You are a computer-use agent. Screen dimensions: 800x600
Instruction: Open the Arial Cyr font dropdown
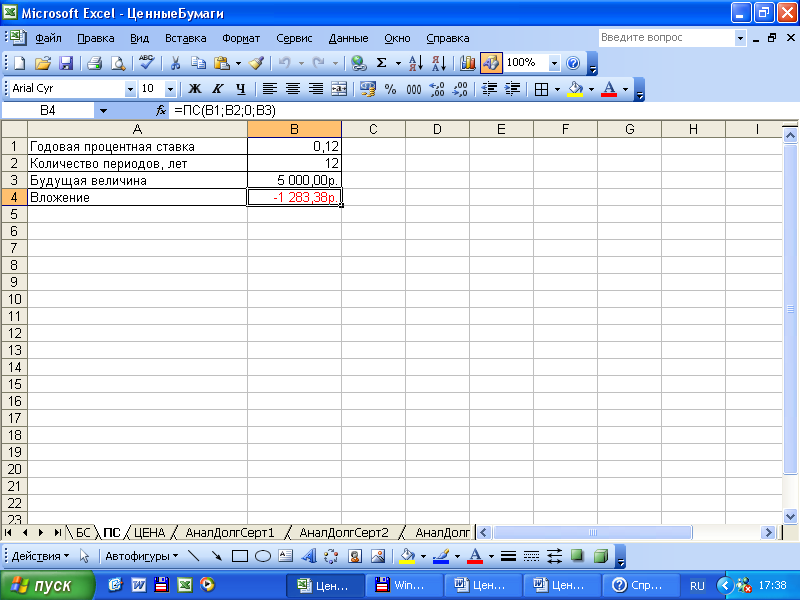(131, 89)
